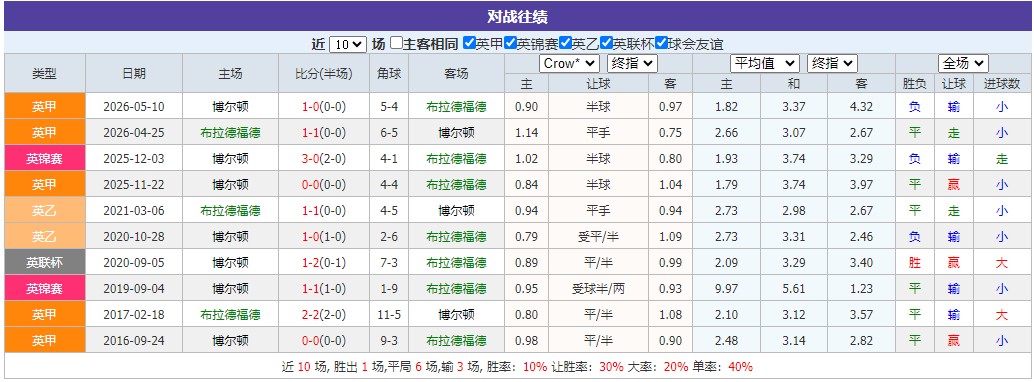Click the 英锦赛 tag of the 2025-12-03 match
1034x382 pixels.
point(44,158)
